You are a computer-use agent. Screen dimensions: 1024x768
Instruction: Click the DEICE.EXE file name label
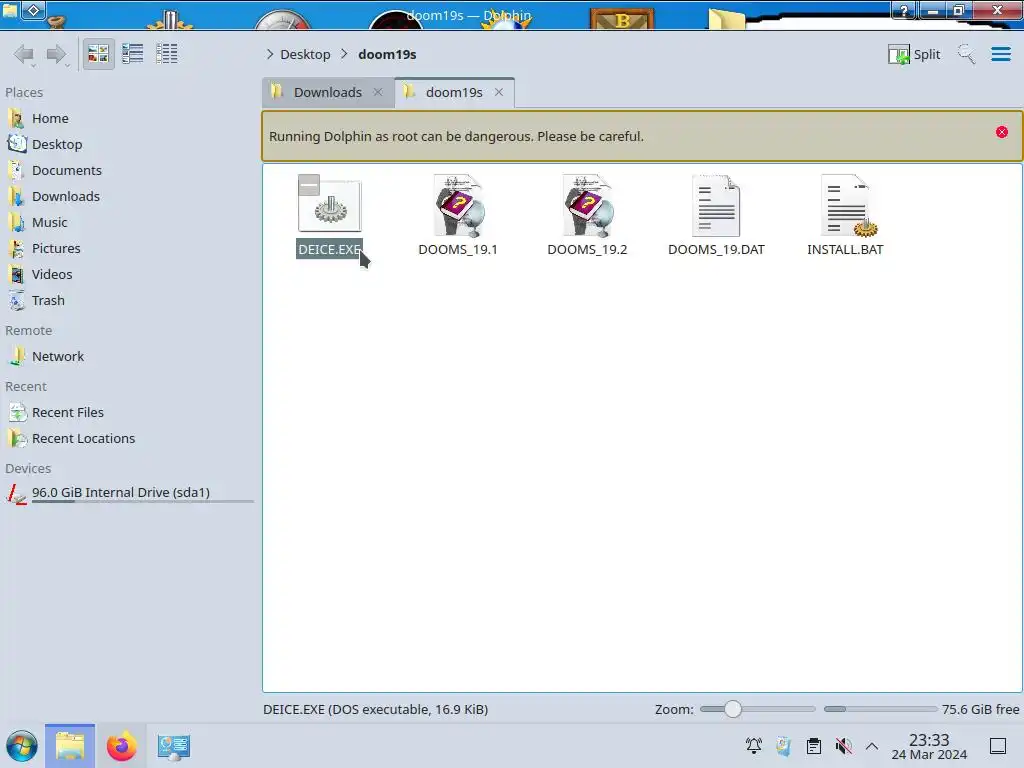tap(329, 249)
